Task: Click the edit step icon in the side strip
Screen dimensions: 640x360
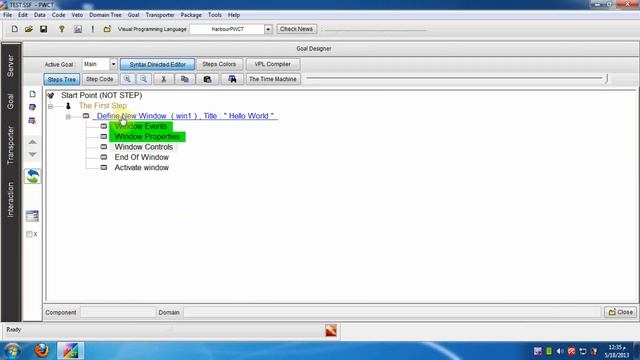Action: point(32,107)
